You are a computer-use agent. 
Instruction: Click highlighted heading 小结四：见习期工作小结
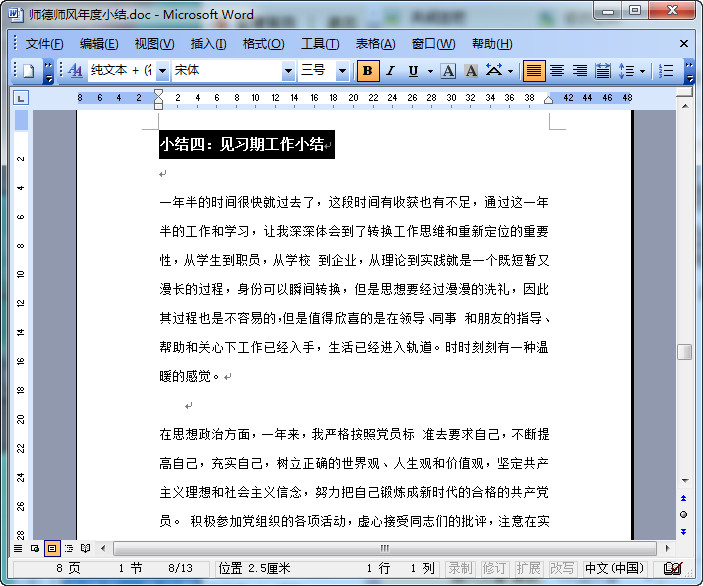242,144
